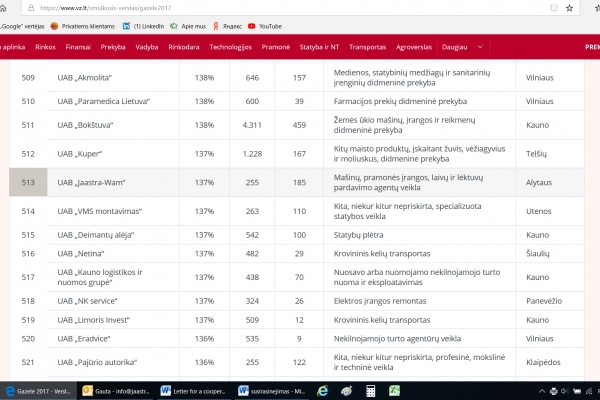The image size is (600, 400).
Task: Open the Яндекс bookmark
Action: pos(227,26)
